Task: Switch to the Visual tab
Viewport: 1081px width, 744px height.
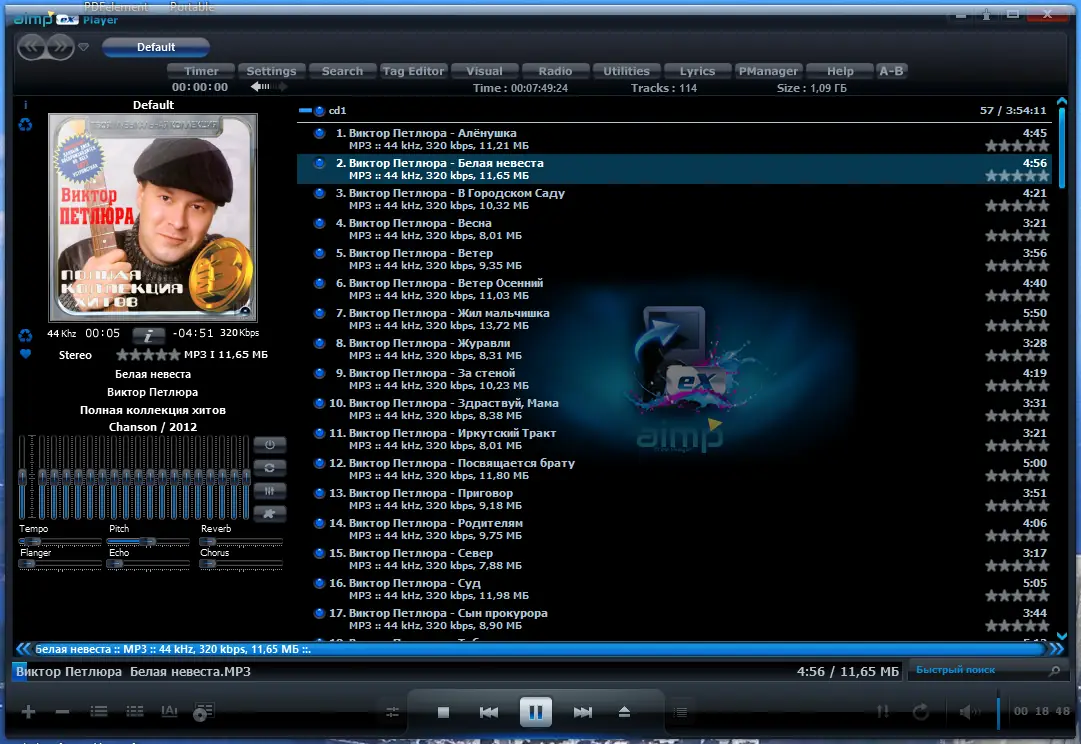Action: point(484,71)
